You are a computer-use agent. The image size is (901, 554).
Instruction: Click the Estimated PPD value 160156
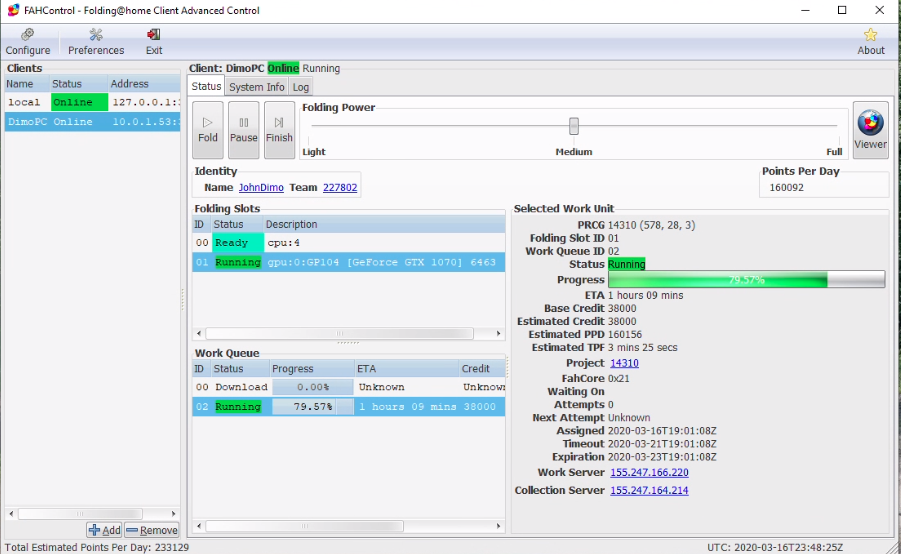pyautogui.click(x=625, y=334)
